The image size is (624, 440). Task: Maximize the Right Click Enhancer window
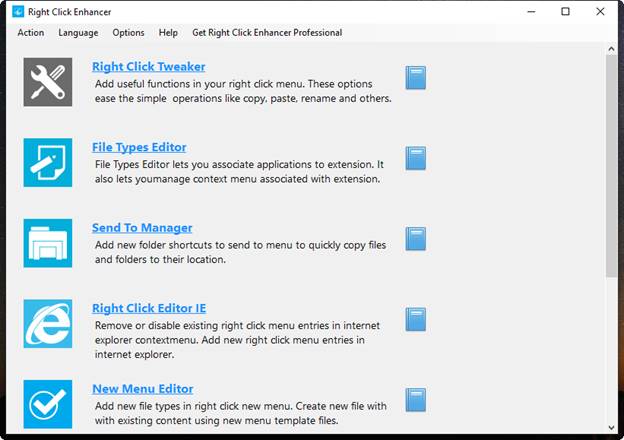click(x=565, y=12)
